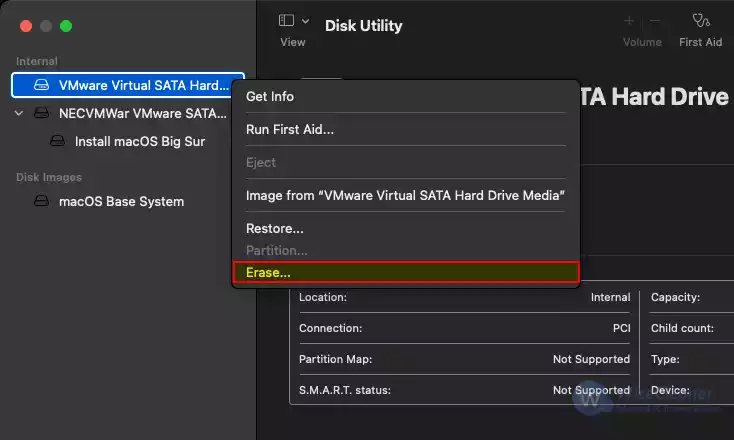Click the Capacity: label

[675, 297]
